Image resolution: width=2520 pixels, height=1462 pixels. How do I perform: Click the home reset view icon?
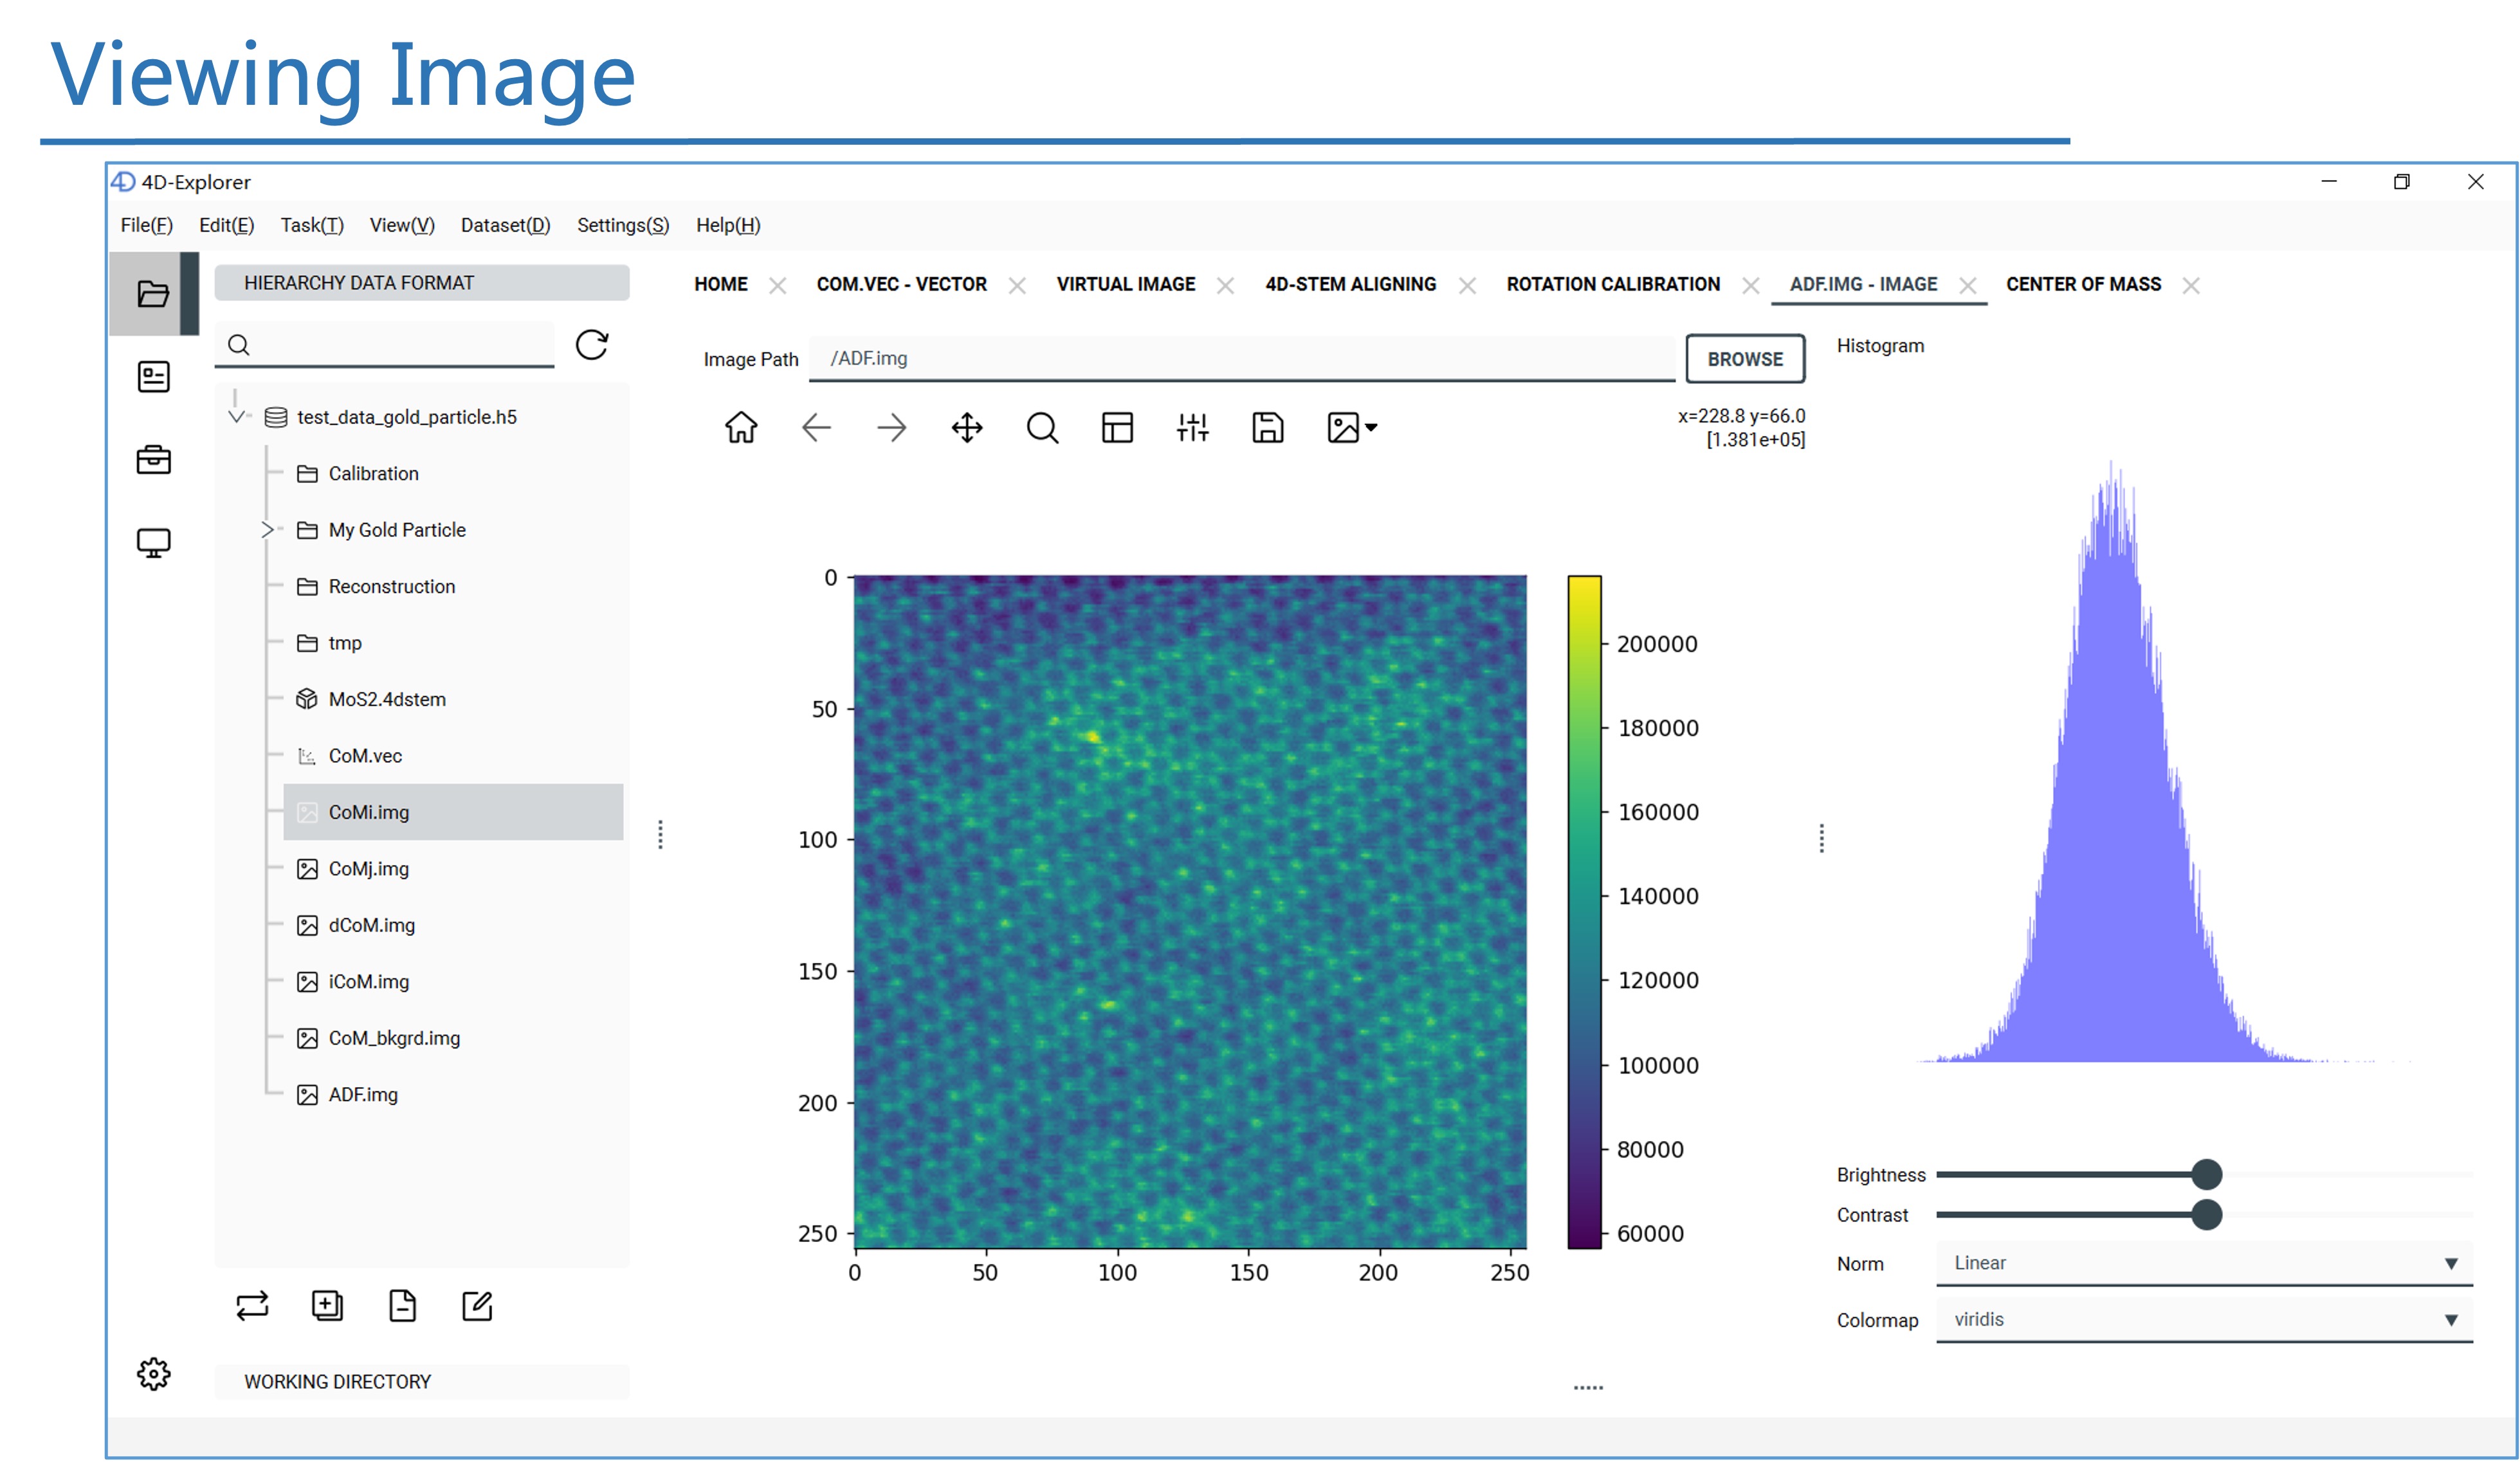(x=741, y=428)
